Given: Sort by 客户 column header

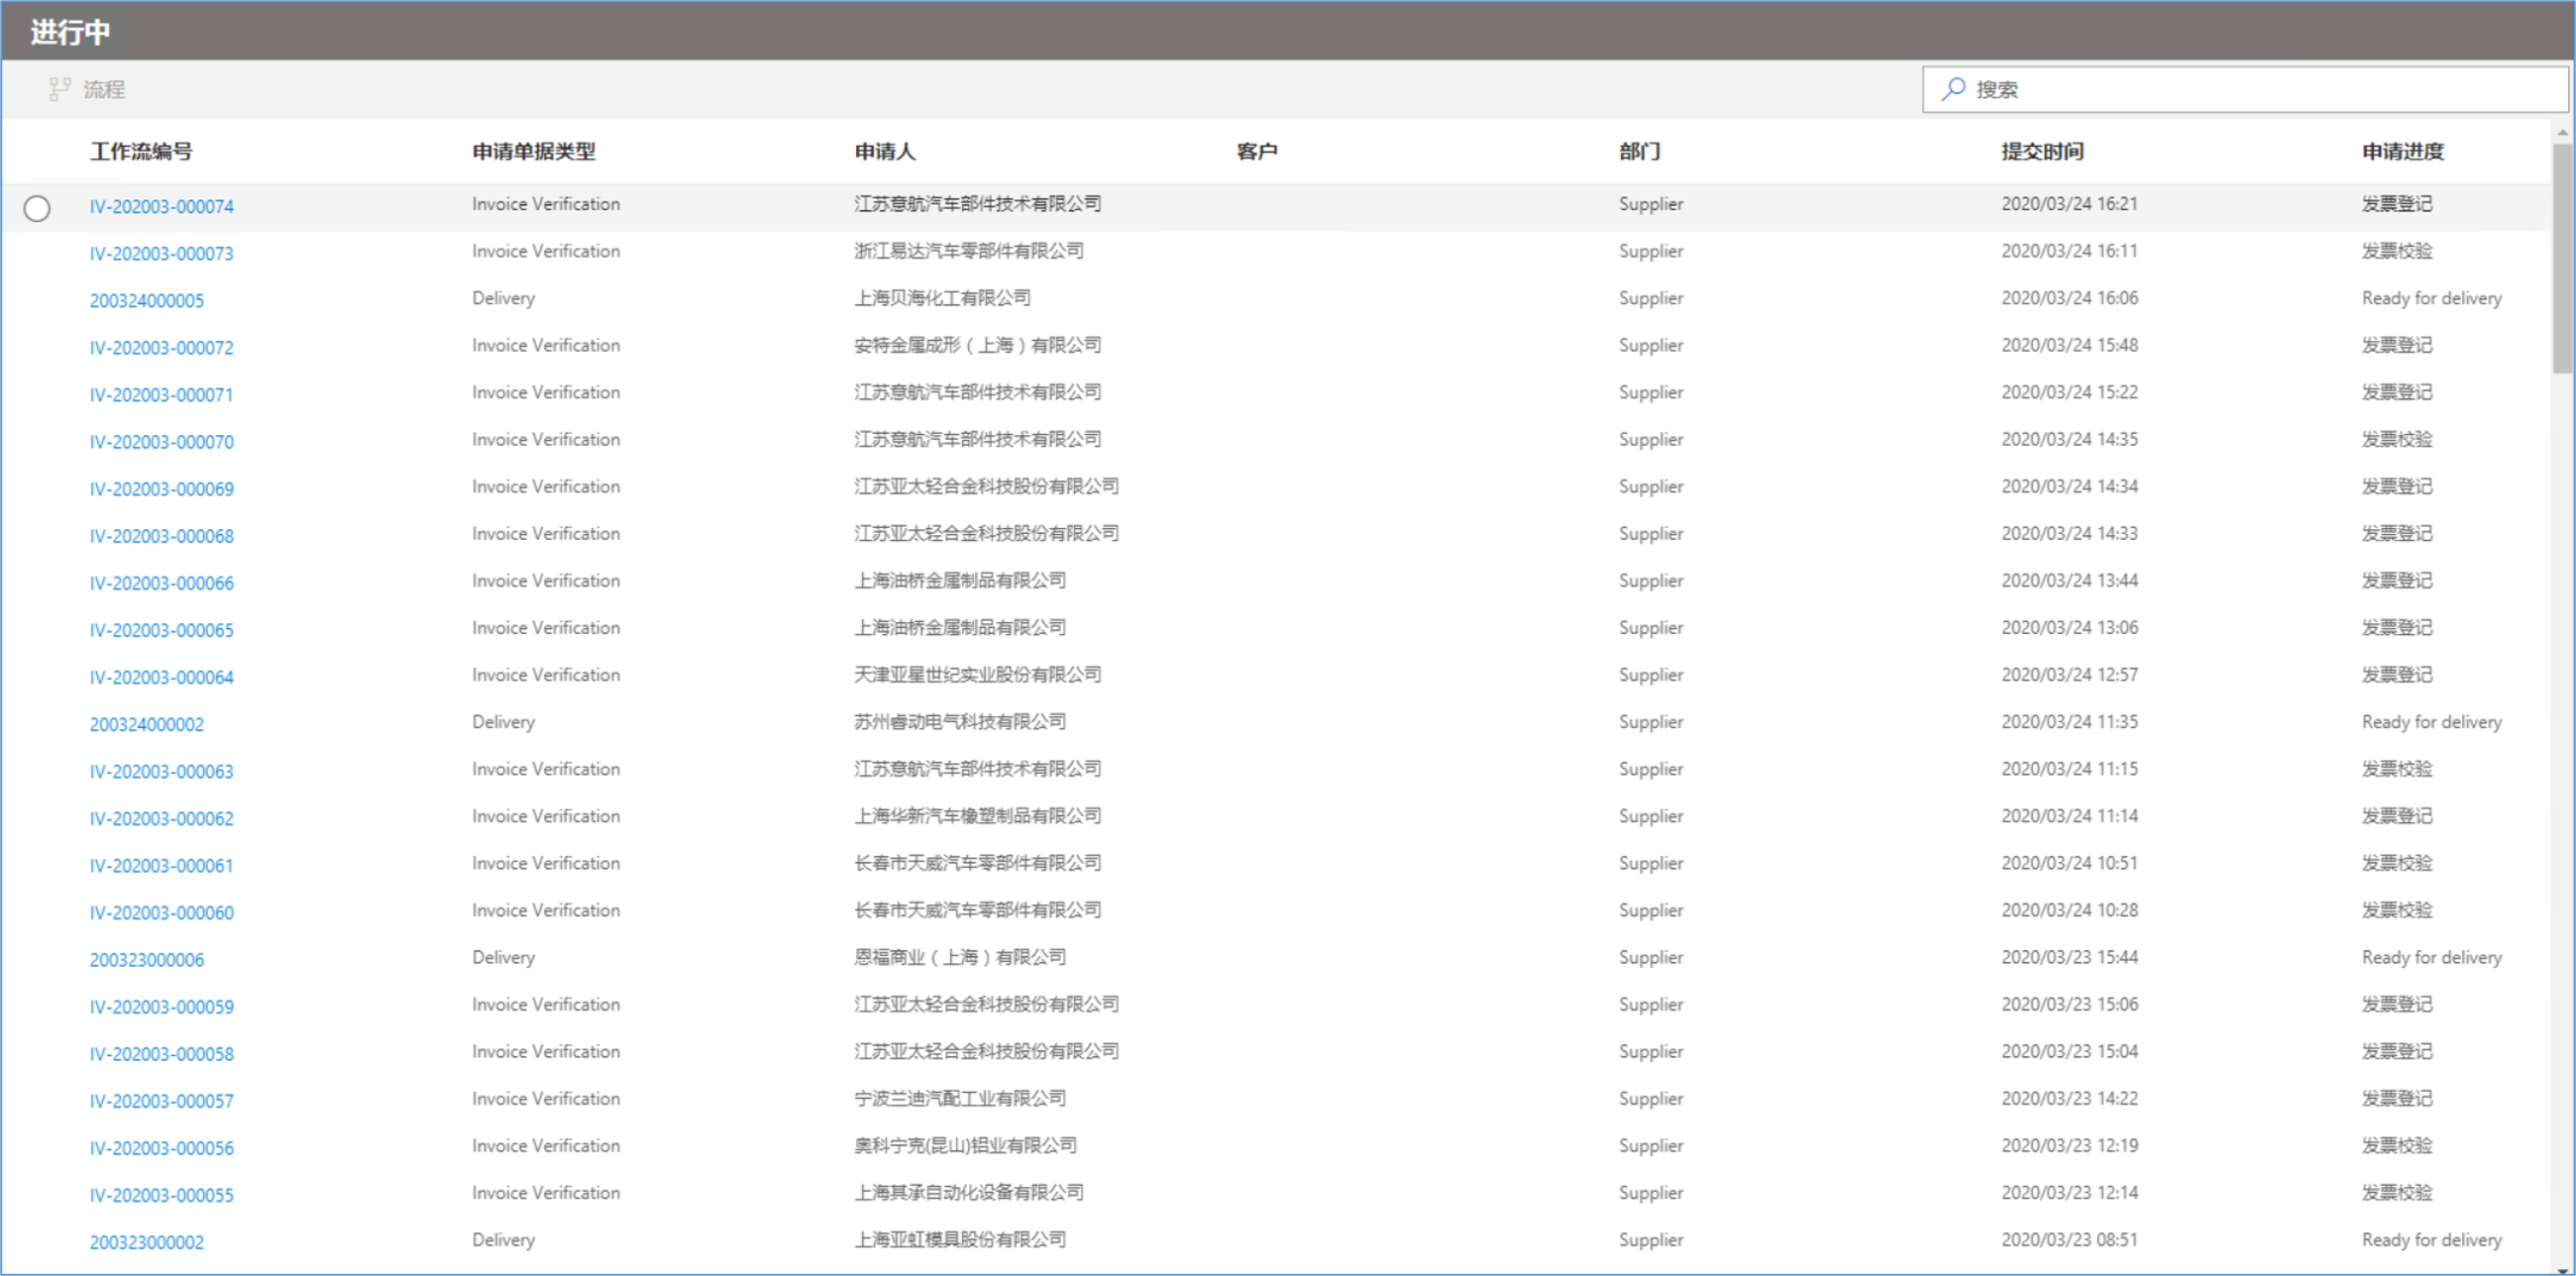Looking at the screenshot, I should pyautogui.click(x=1257, y=151).
